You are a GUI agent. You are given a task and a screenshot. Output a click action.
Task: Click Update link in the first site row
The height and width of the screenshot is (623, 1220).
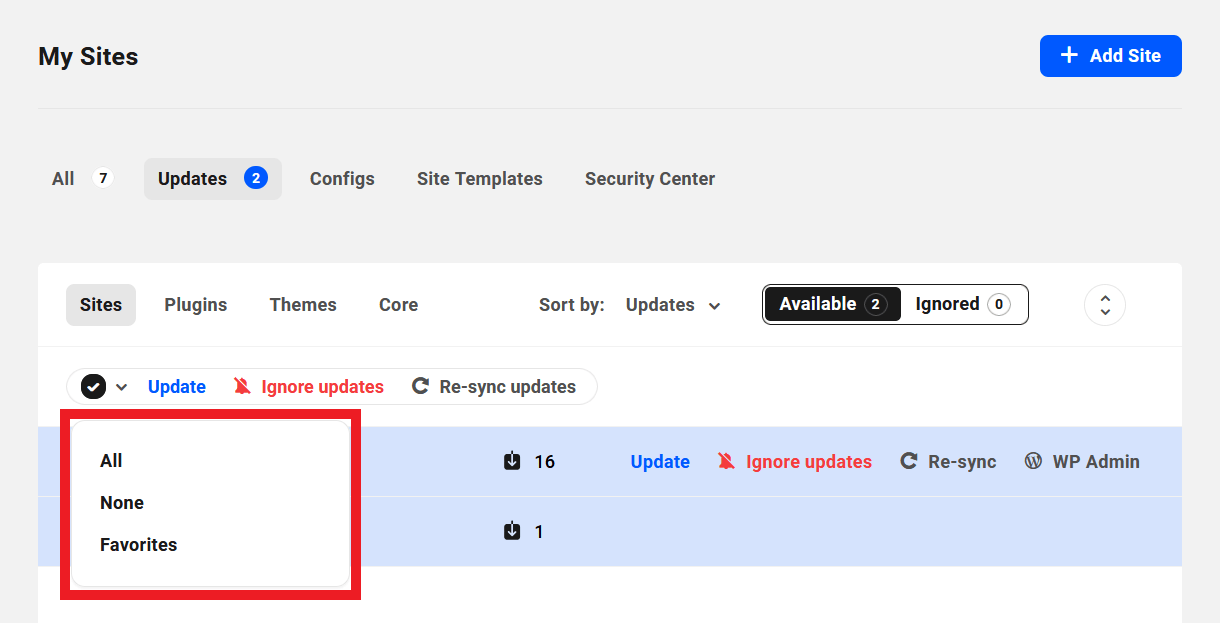pyautogui.click(x=660, y=462)
